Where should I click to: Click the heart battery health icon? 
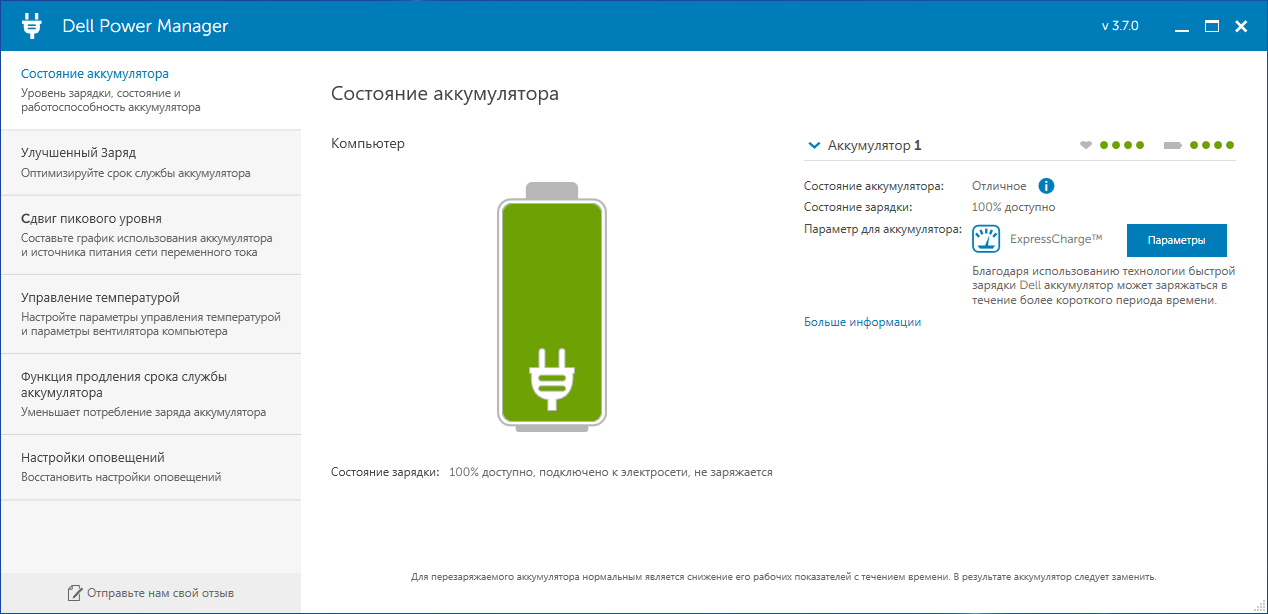(x=1086, y=145)
